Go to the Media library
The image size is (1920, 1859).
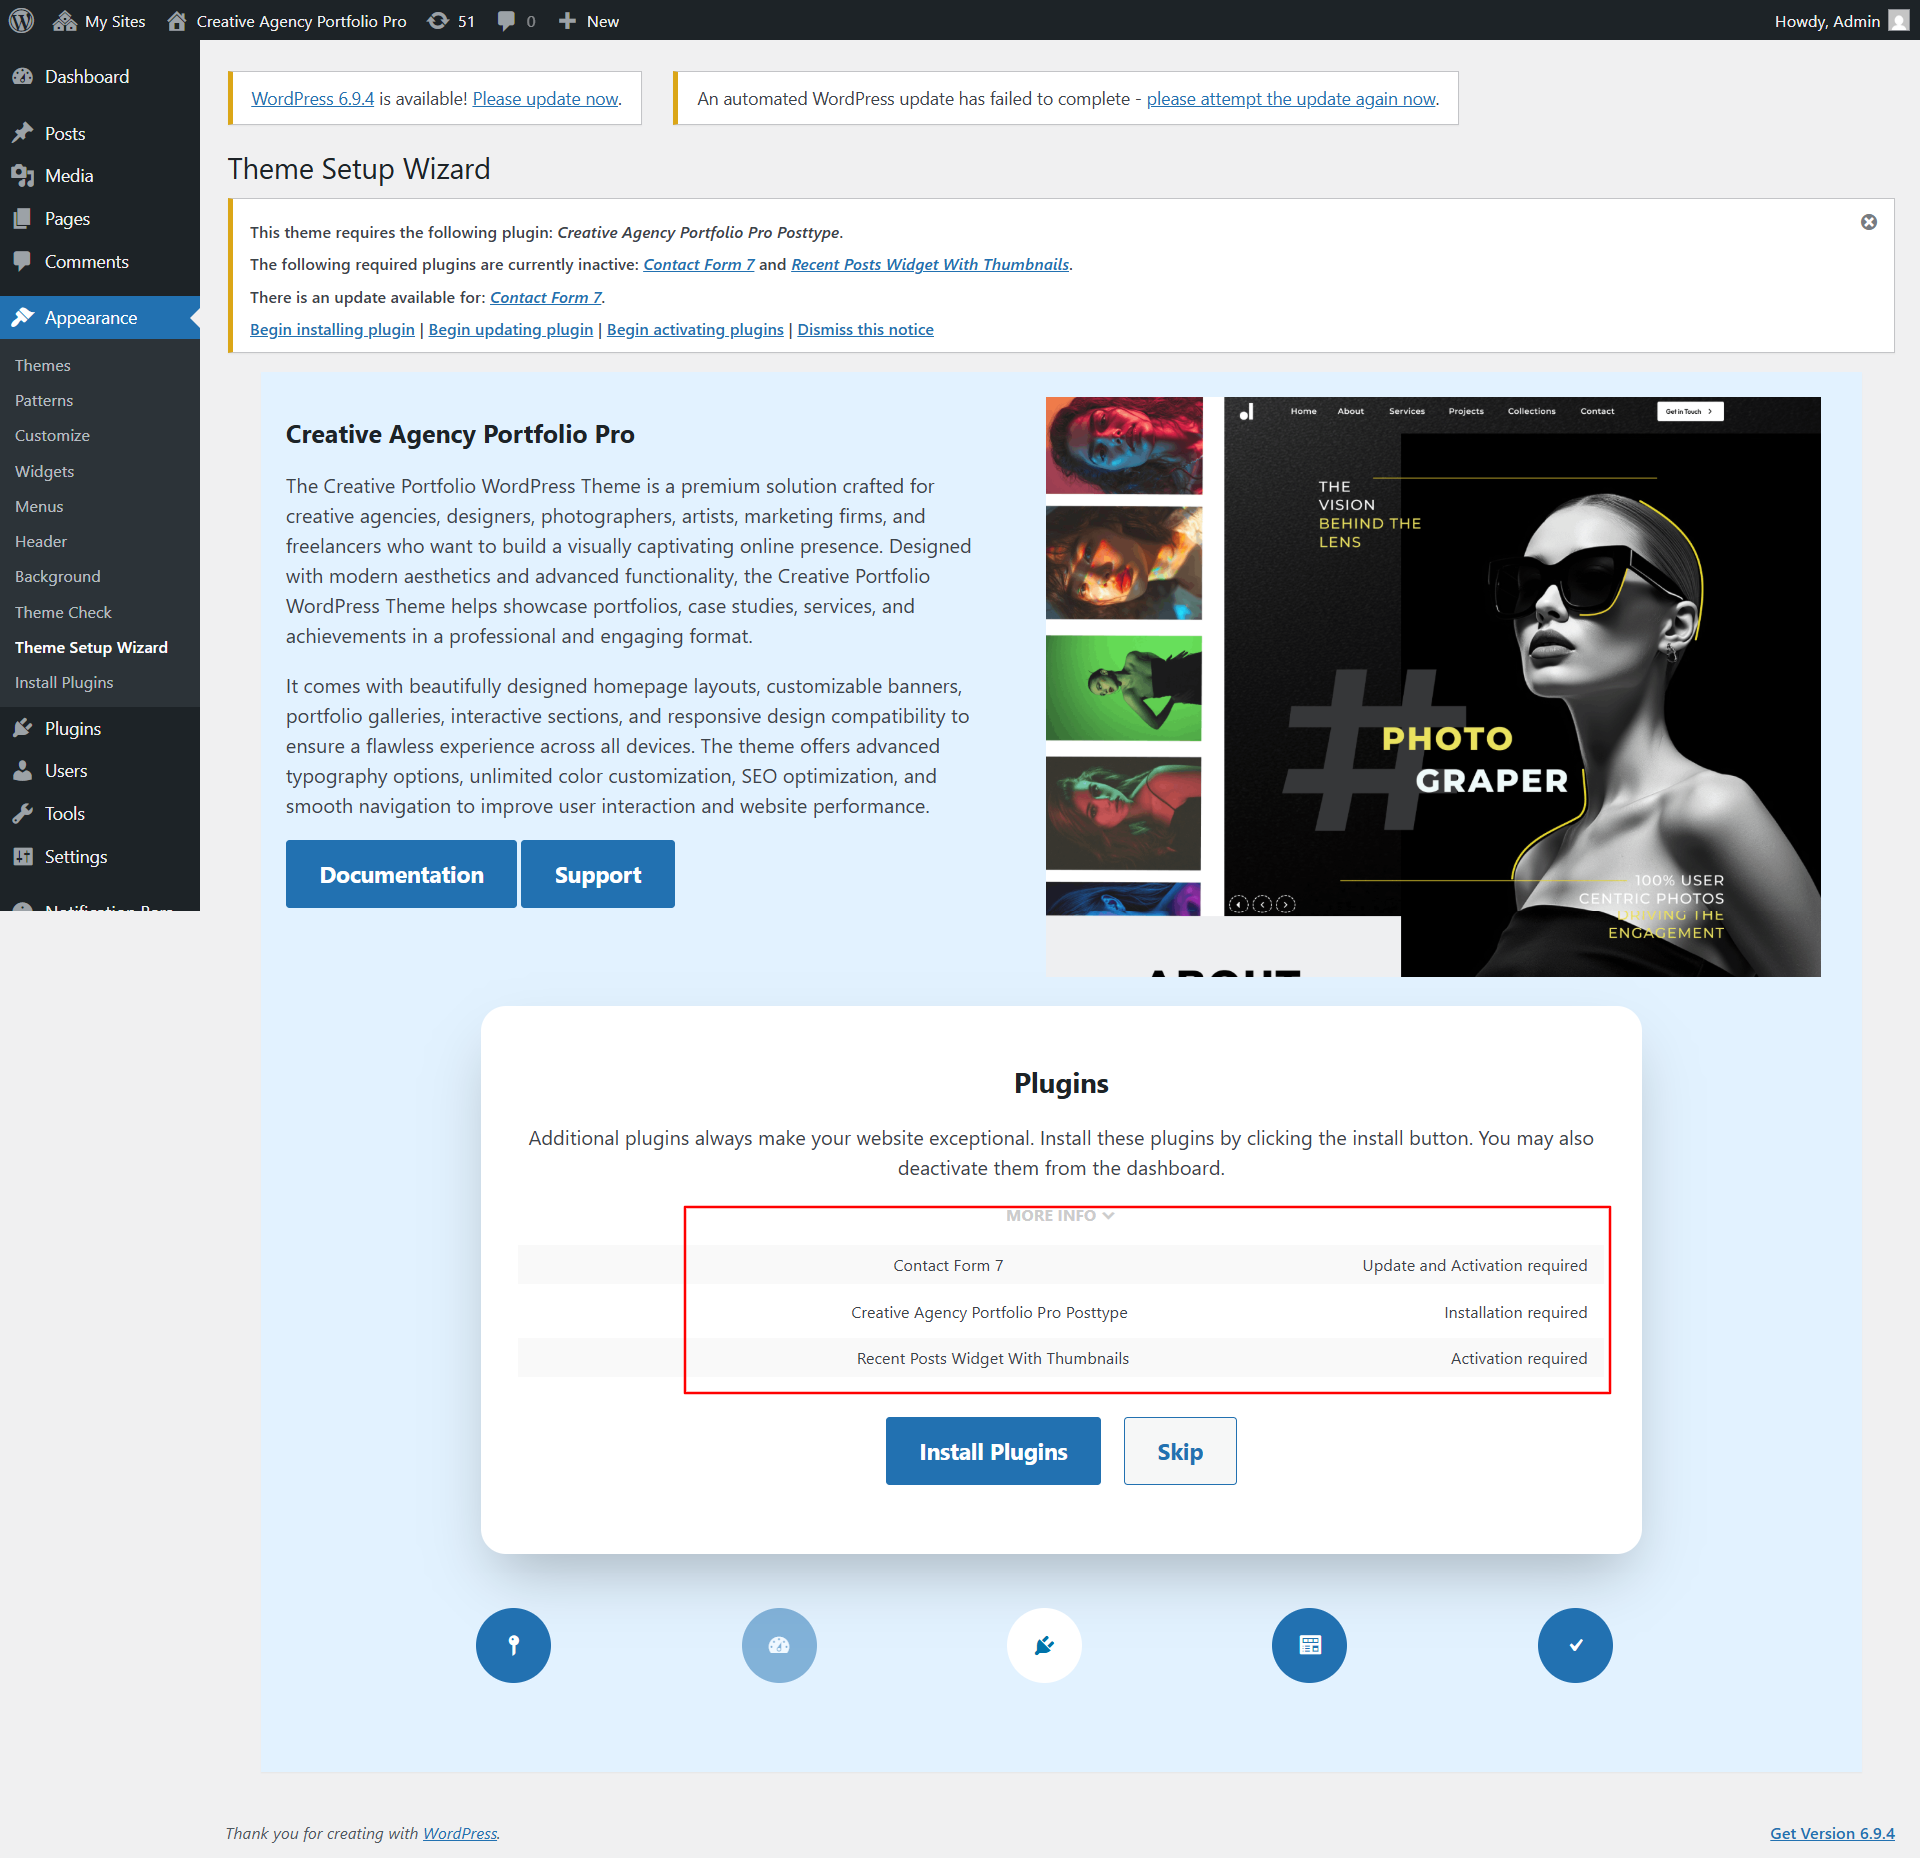pyautogui.click(x=100, y=176)
